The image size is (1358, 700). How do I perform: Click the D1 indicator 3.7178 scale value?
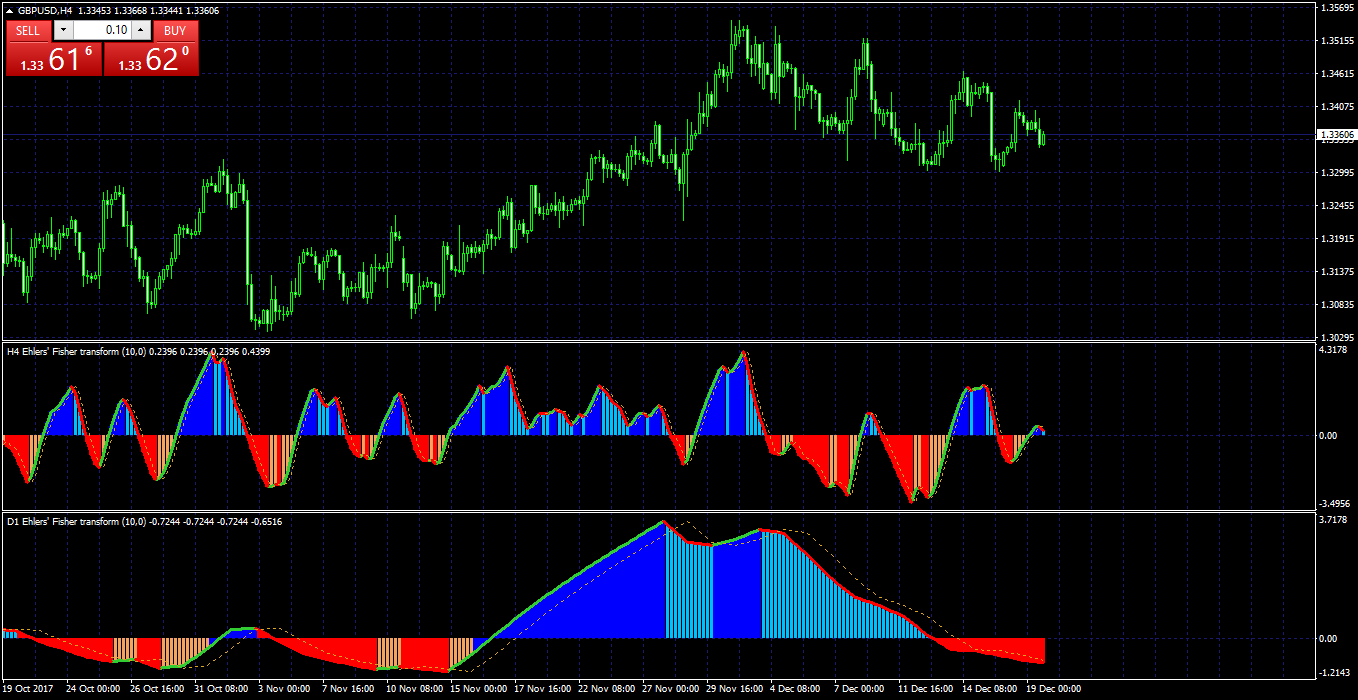(1334, 520)
